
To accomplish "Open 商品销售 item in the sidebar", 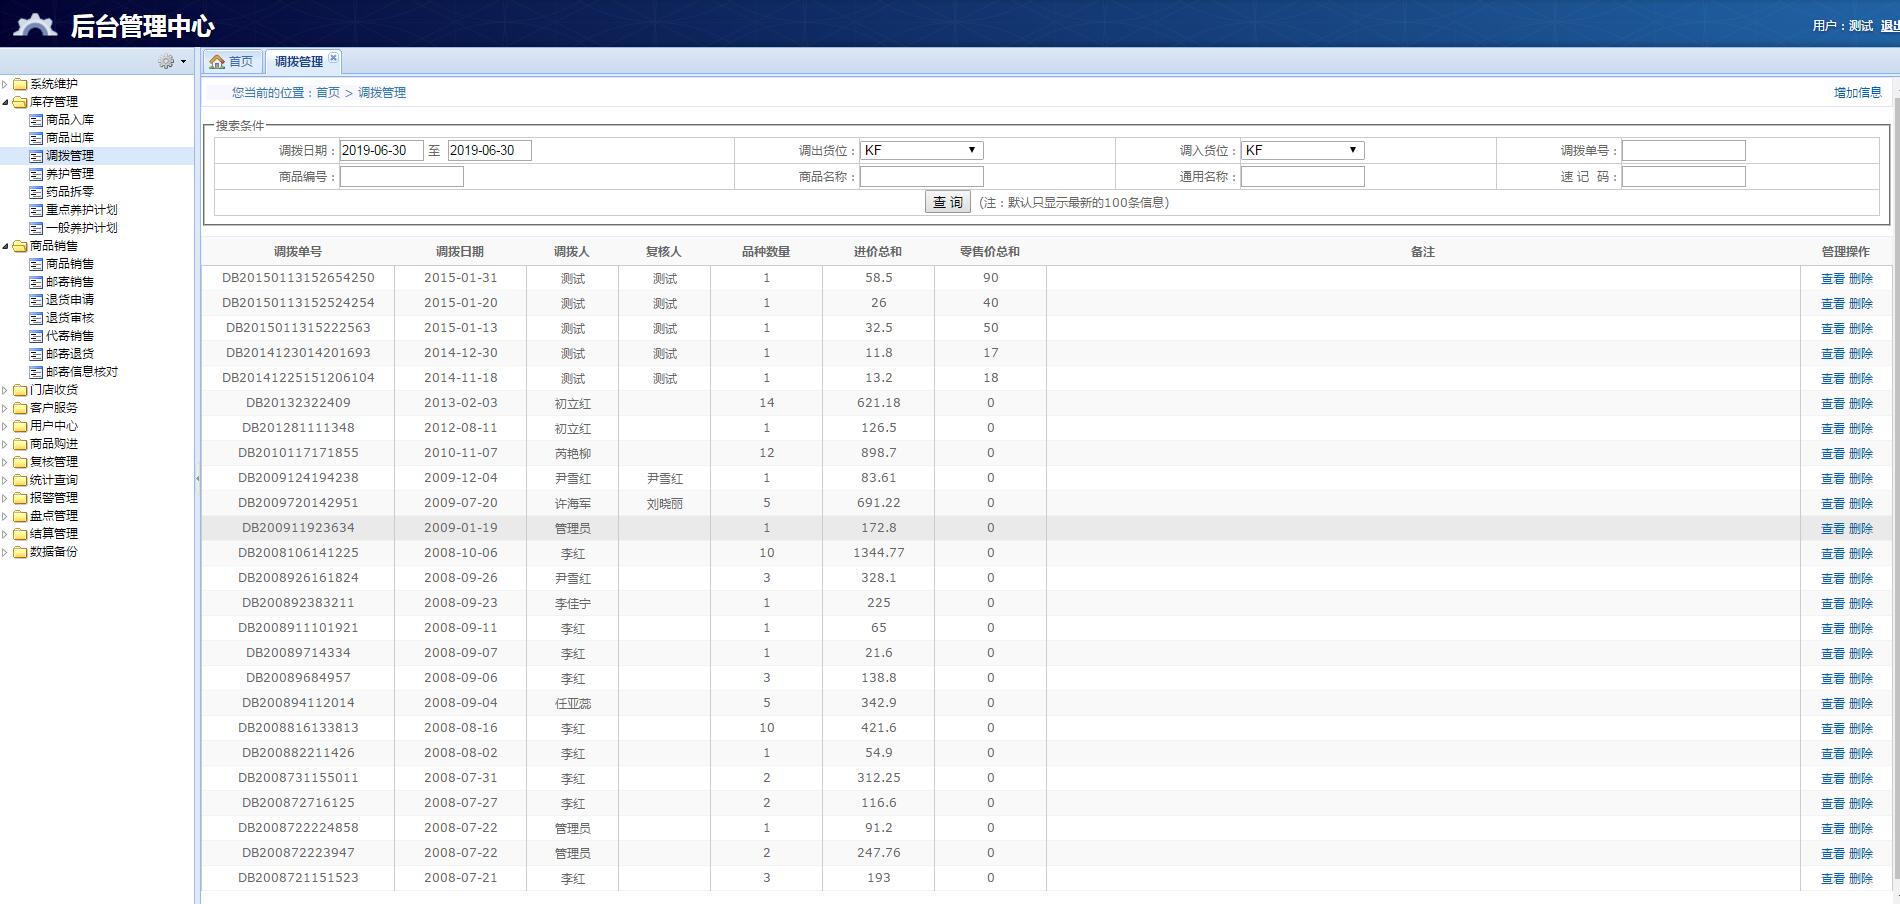I will pyautogui.click(x=70, y=264).
